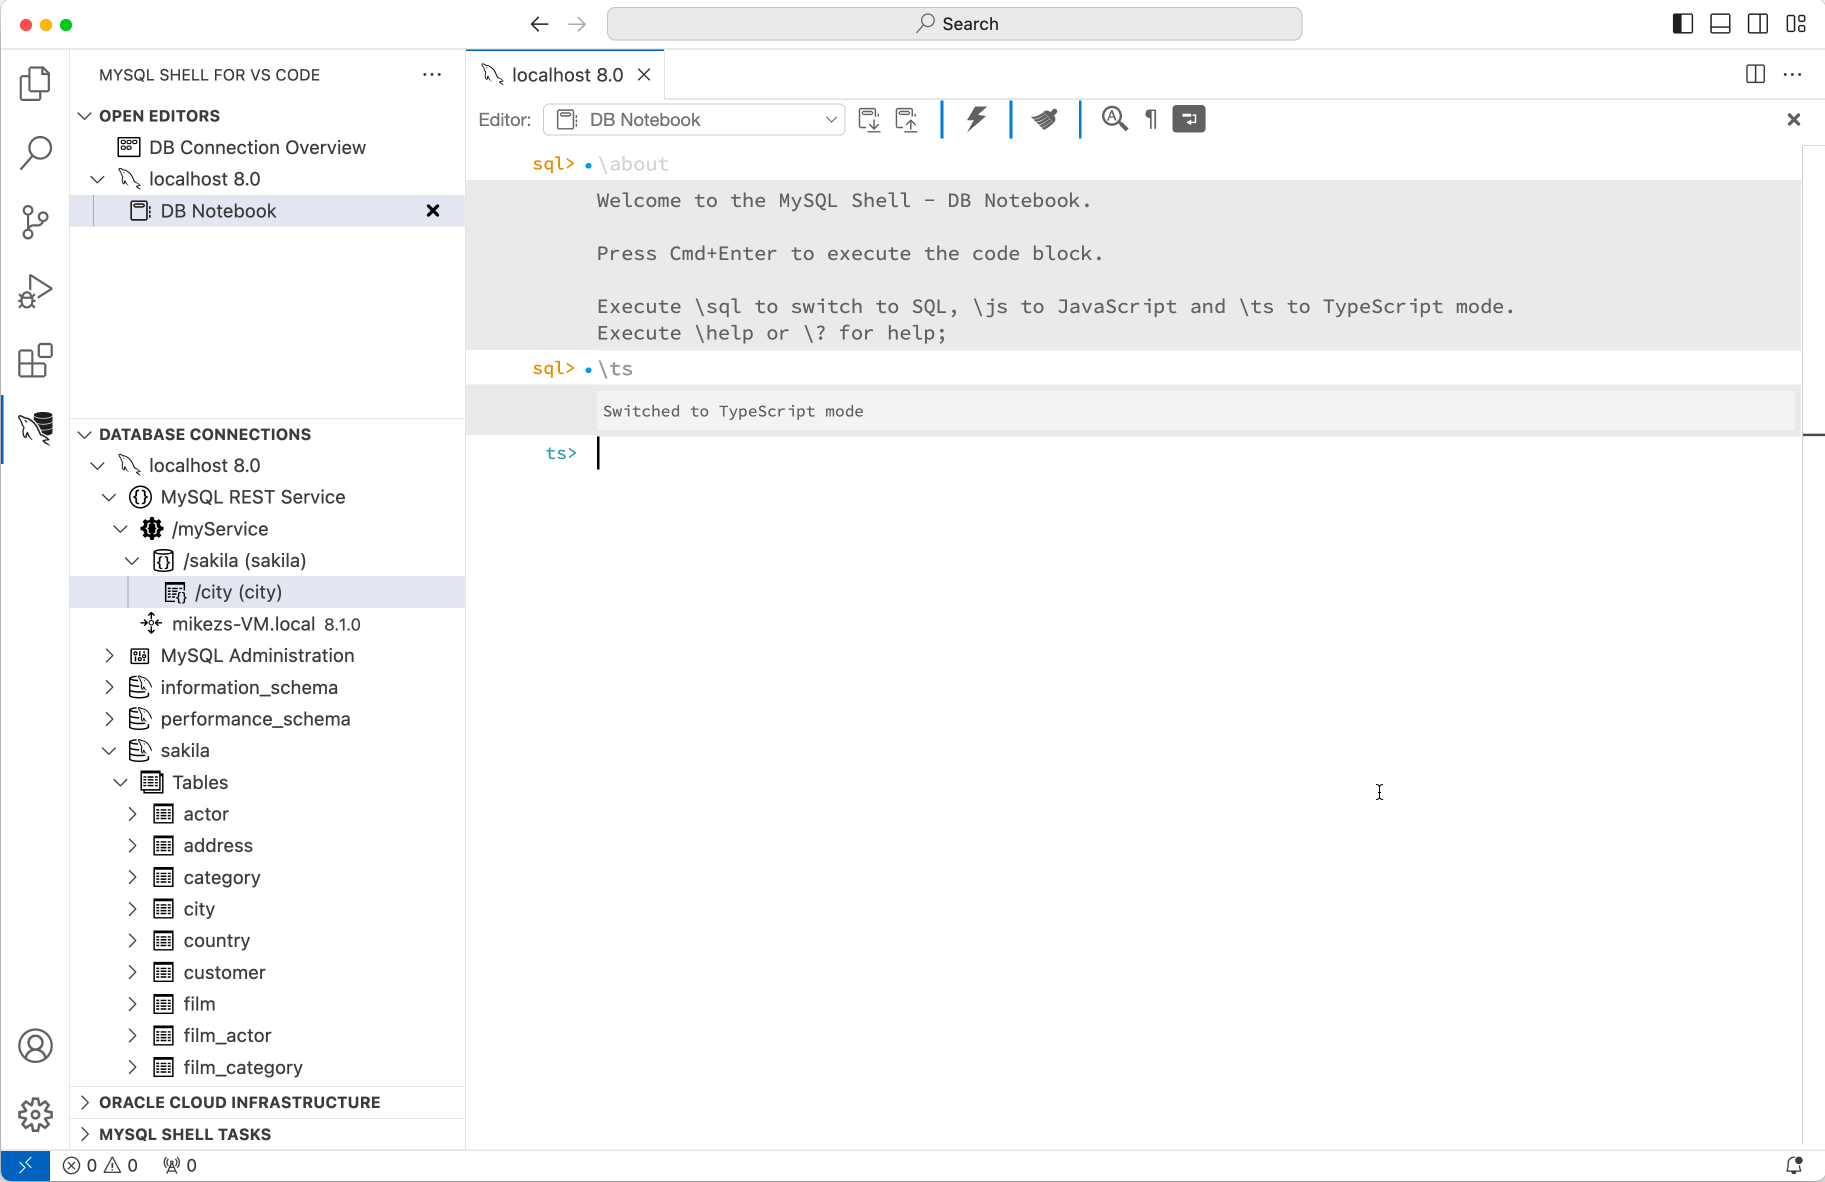Run the notebook with the lightning execute icon

[x=975, y=118]
